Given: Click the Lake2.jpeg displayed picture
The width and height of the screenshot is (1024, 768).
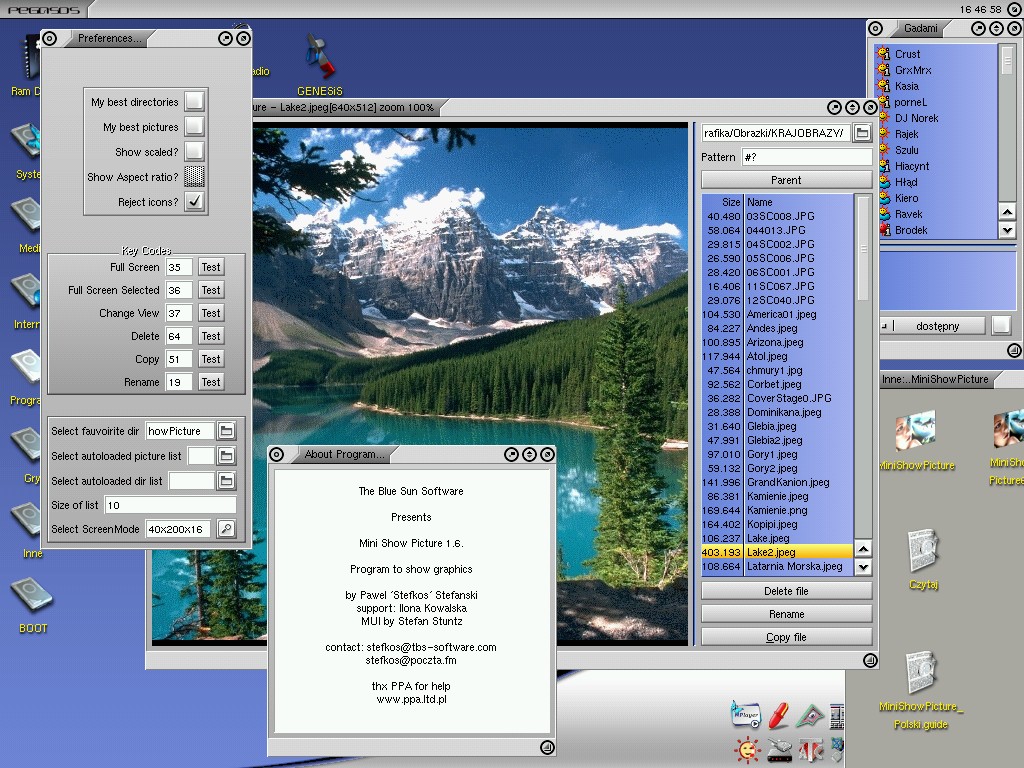Looking at the screenshot, I should click(470, 287).
